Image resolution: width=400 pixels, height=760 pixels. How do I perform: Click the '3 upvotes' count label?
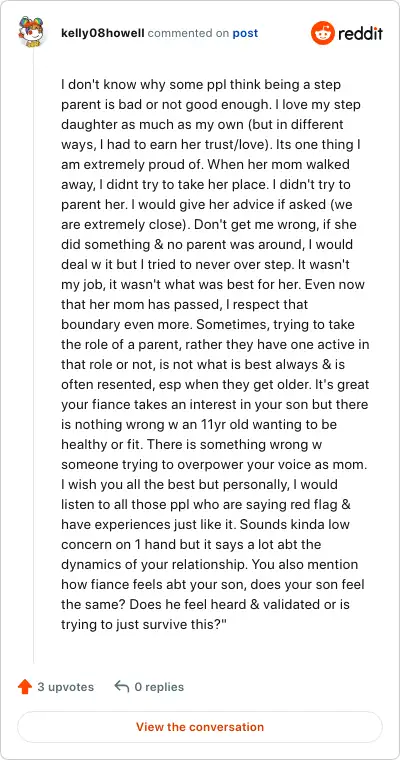(x=66, y=687)
